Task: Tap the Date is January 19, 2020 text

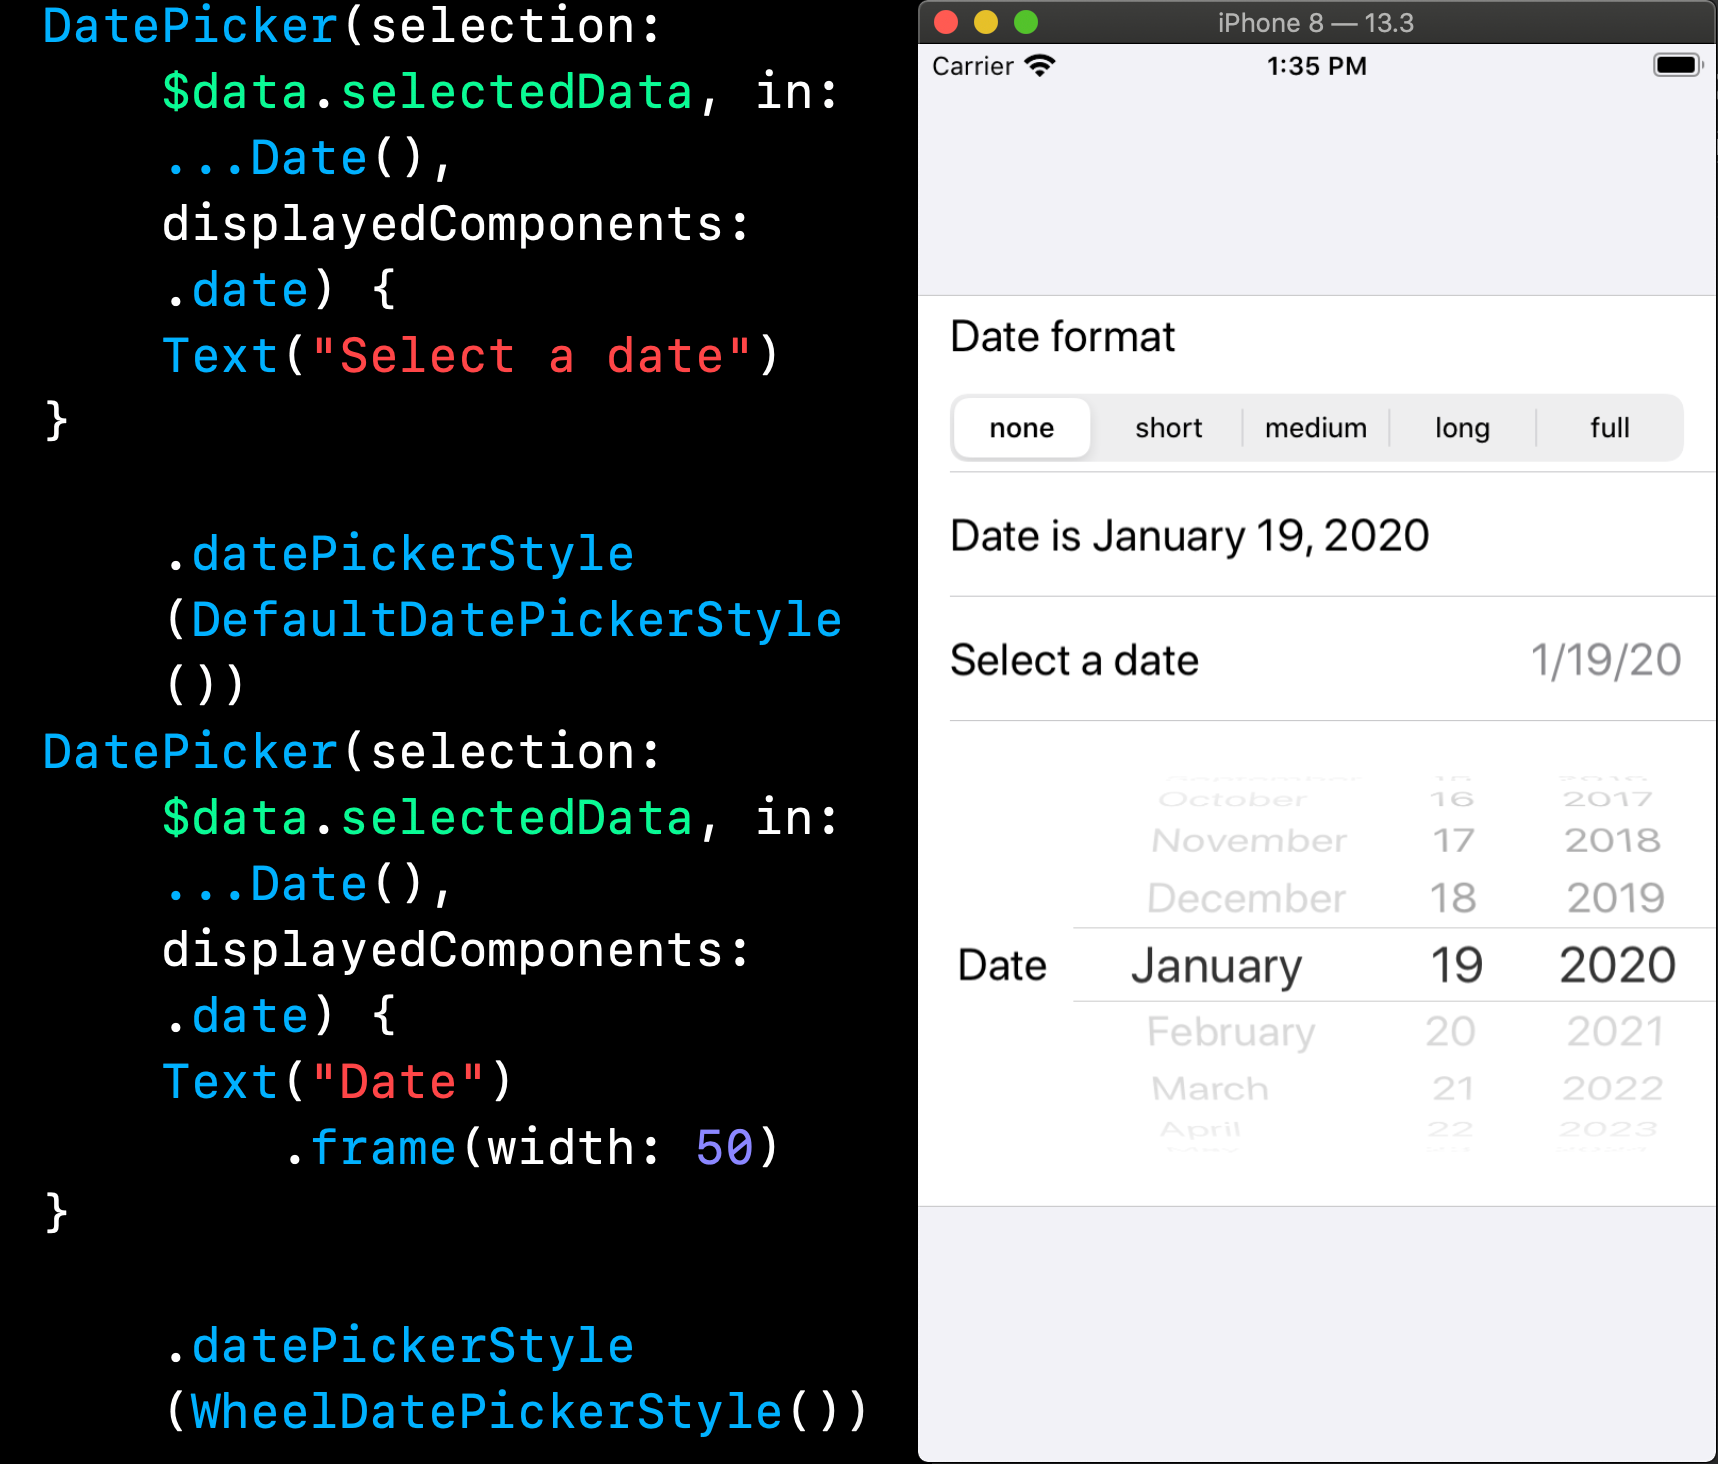Action: pos(1188,535)
